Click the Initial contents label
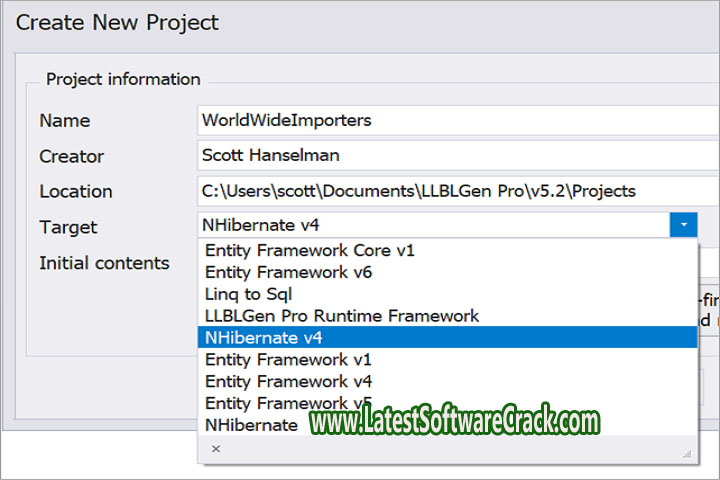720x480 pixels. [104, 263]
